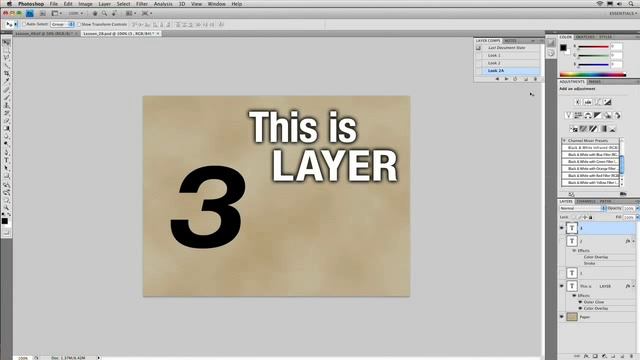Click the foreground color in Color panel
640x360 pixels.
pos(563,48)
